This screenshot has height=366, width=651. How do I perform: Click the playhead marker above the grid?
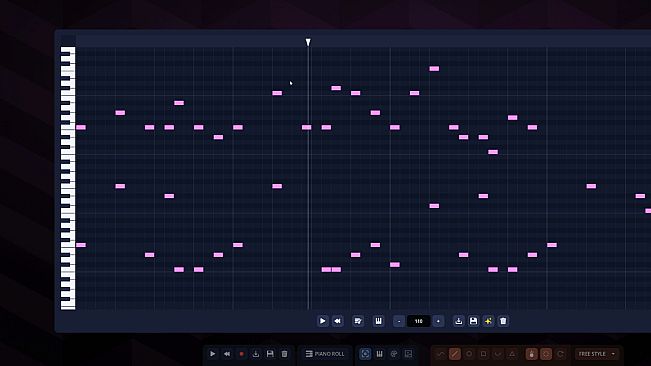tap(308, 42)
